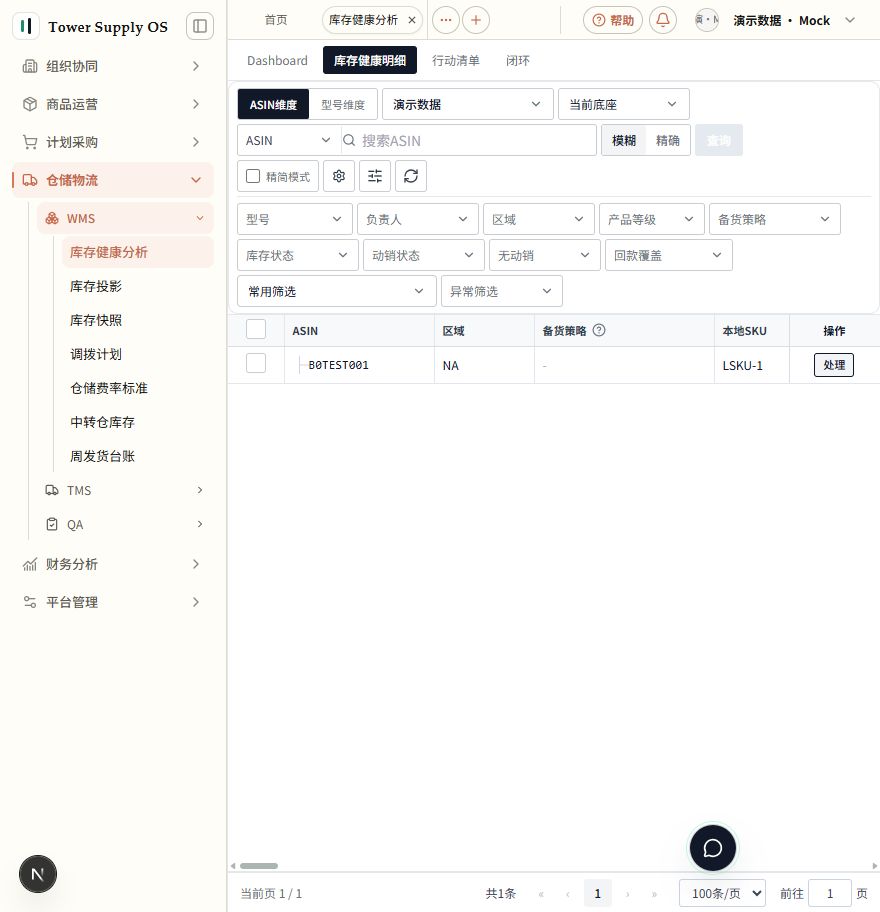Screen dimensions: 880x912
Task: Click the 帮助 help button
Action: point(612,20)
